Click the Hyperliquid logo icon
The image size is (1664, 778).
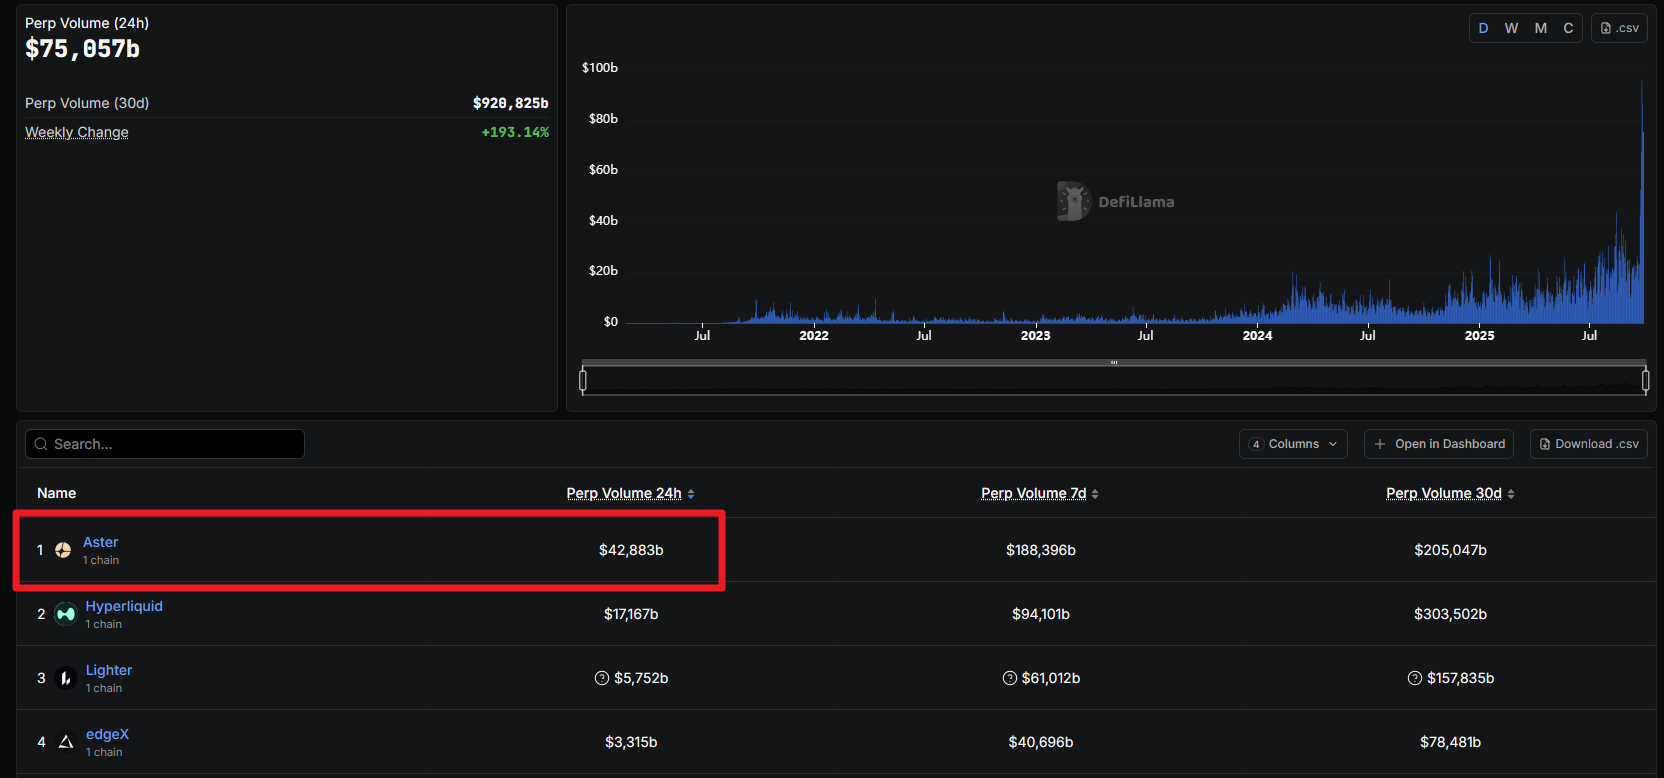pyautogui.click(x=66, y=614)
